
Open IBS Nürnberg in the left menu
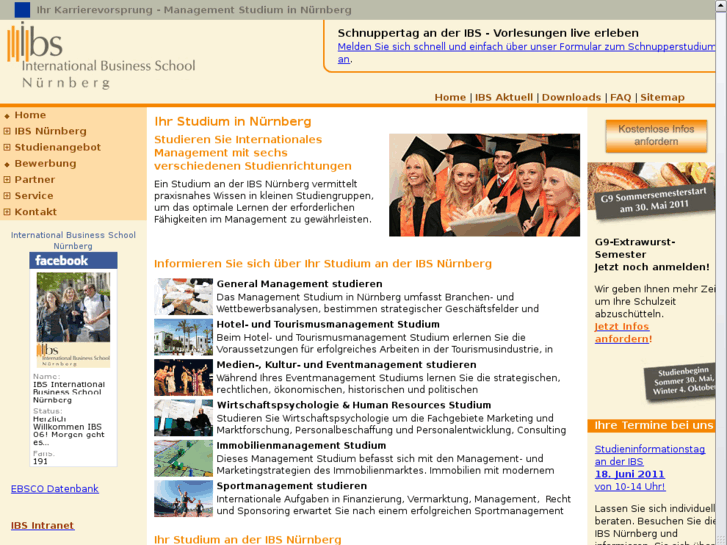(x=51, y=131)
